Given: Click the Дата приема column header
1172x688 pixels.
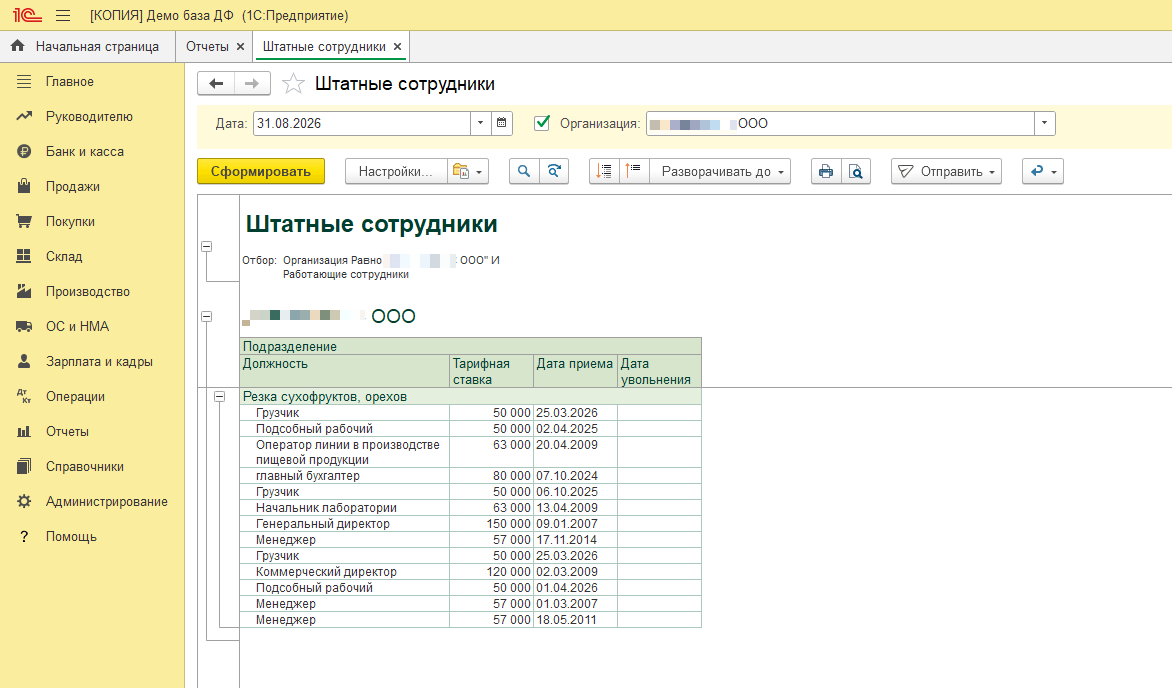Looking at the screenshot, I should [575, 371].
